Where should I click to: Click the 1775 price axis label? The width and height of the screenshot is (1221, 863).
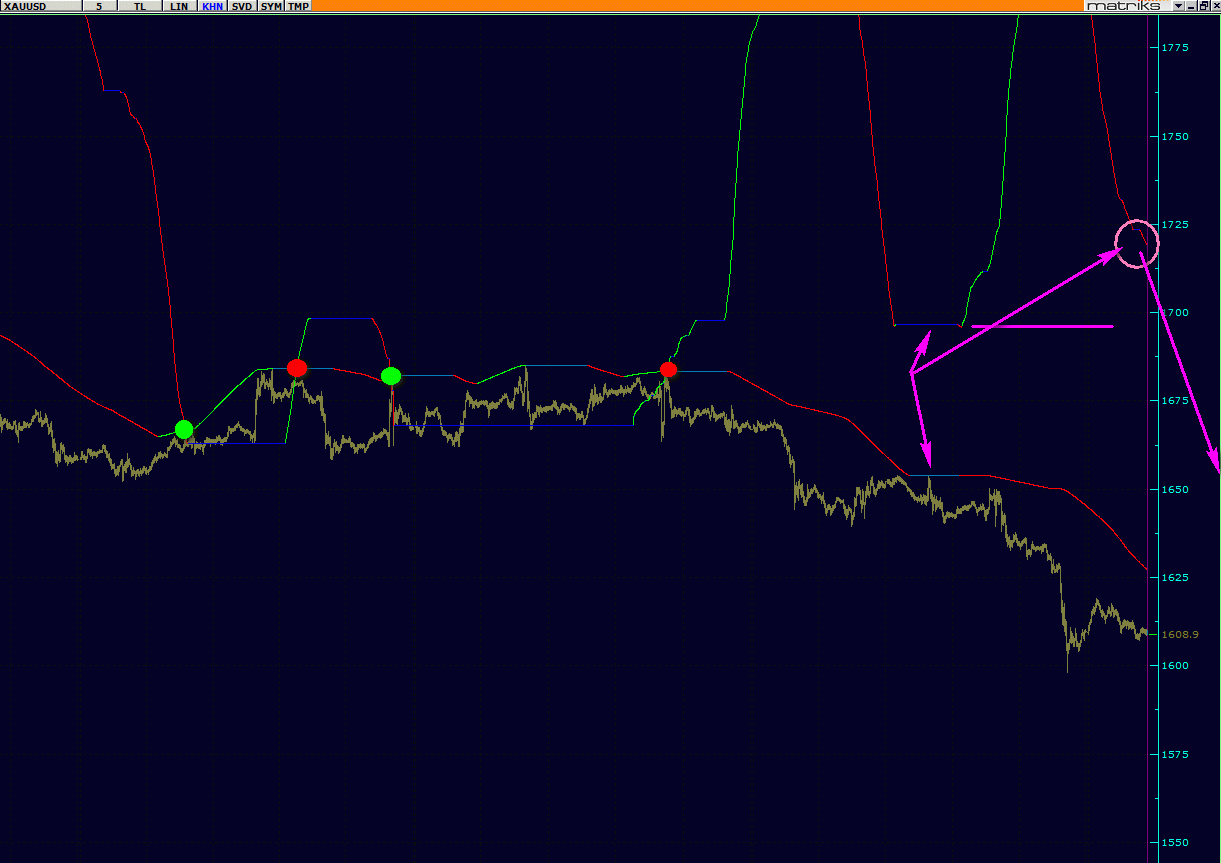(1175, 47)
